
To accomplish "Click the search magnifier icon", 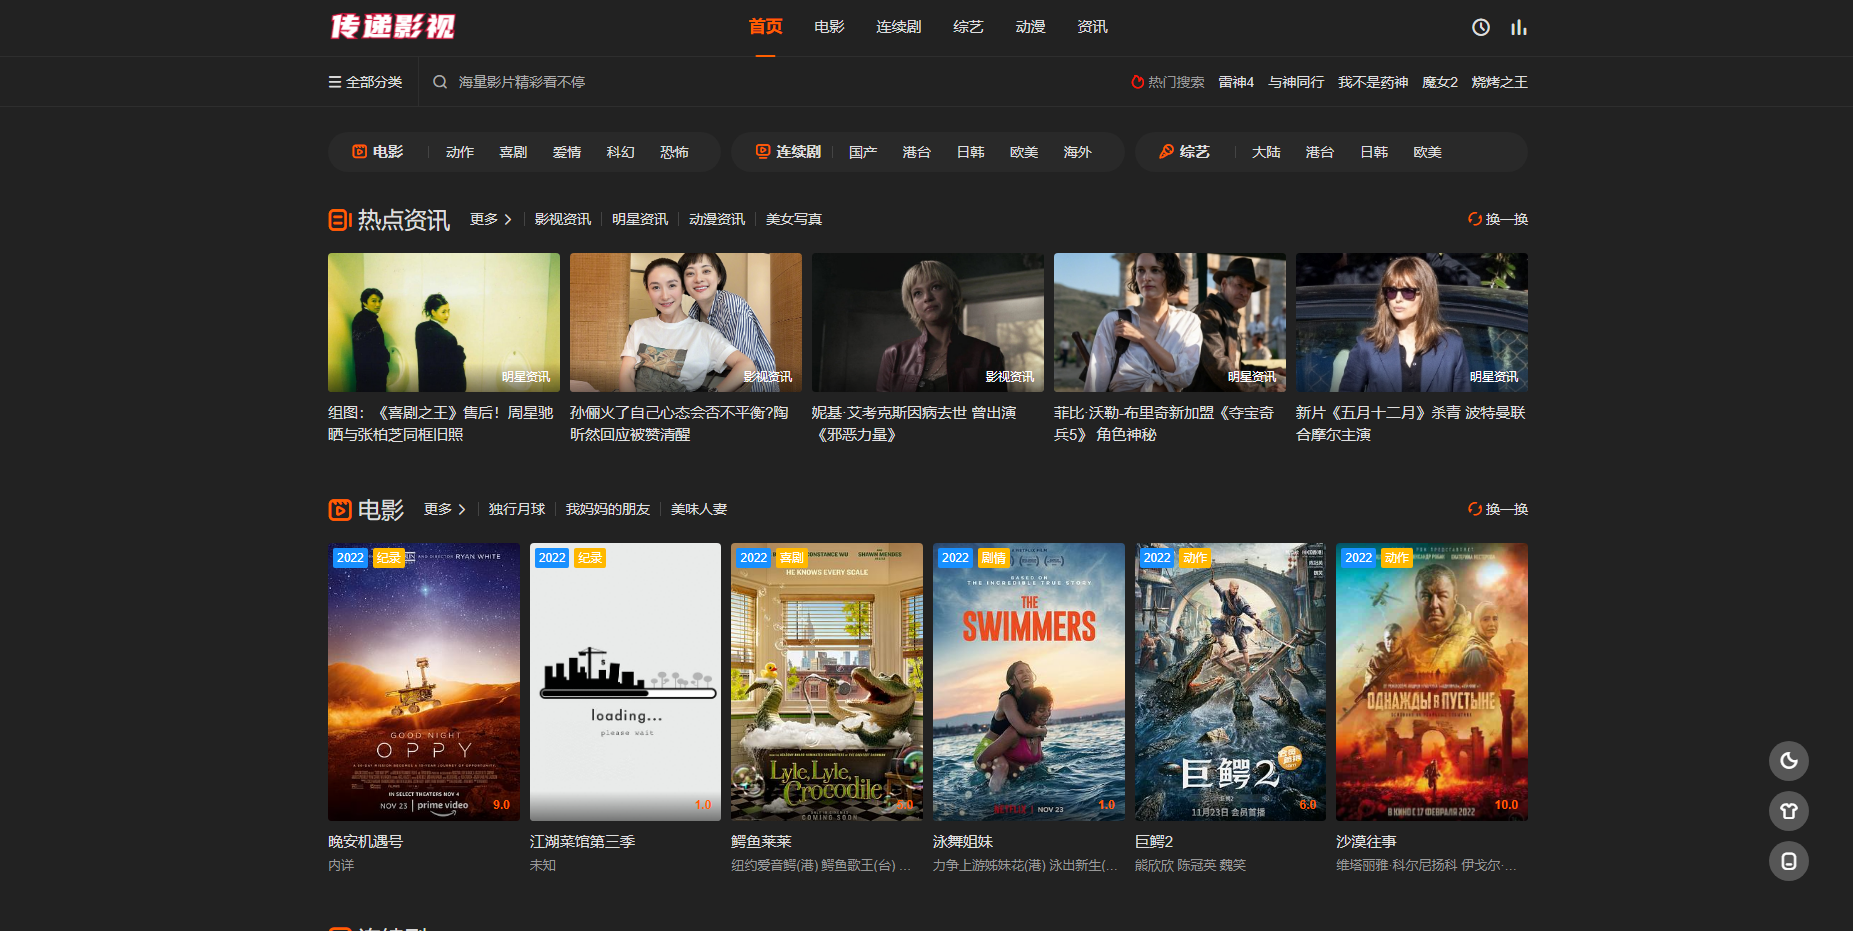I will click(x=440, y=82).
